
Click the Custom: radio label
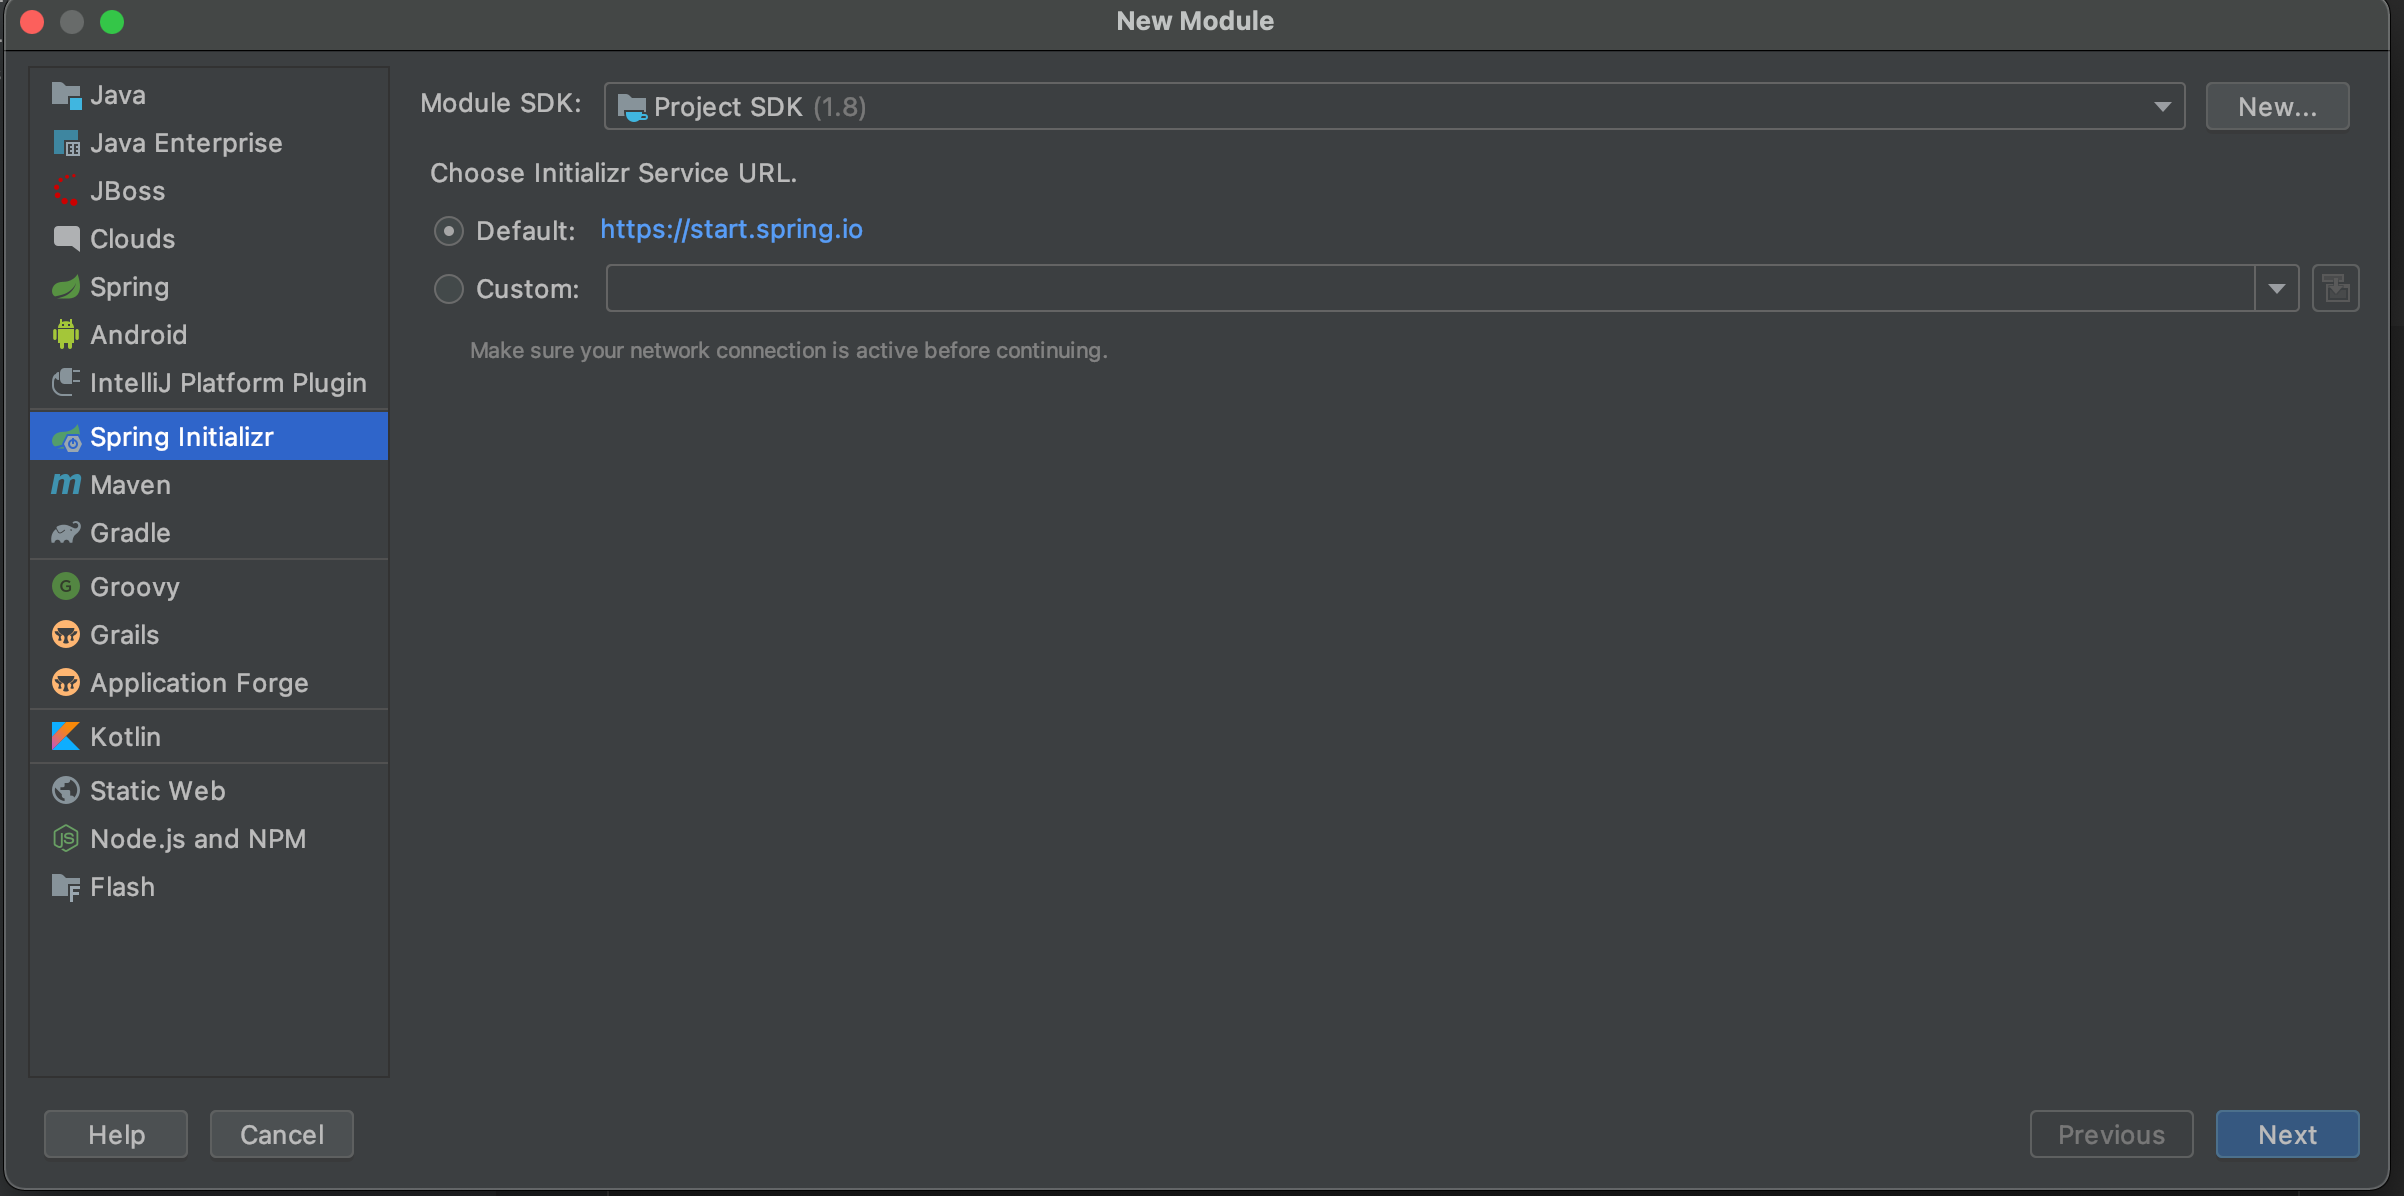tap(528, 289)
